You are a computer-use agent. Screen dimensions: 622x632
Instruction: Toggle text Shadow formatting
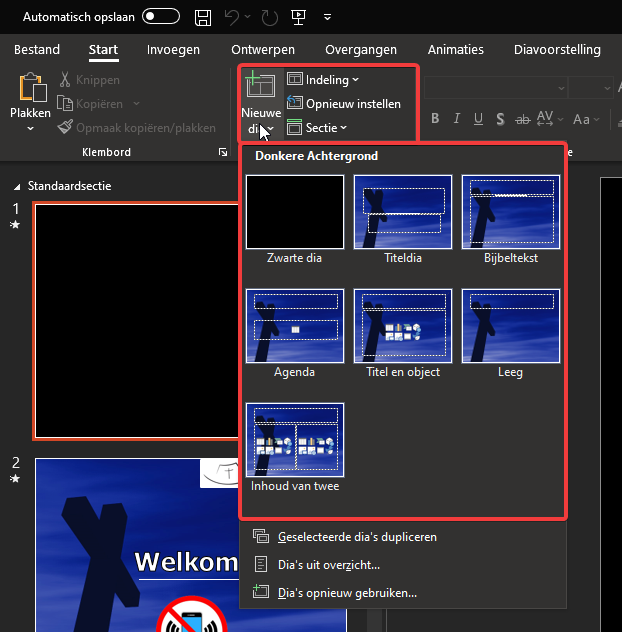click(x=500, y=118)
